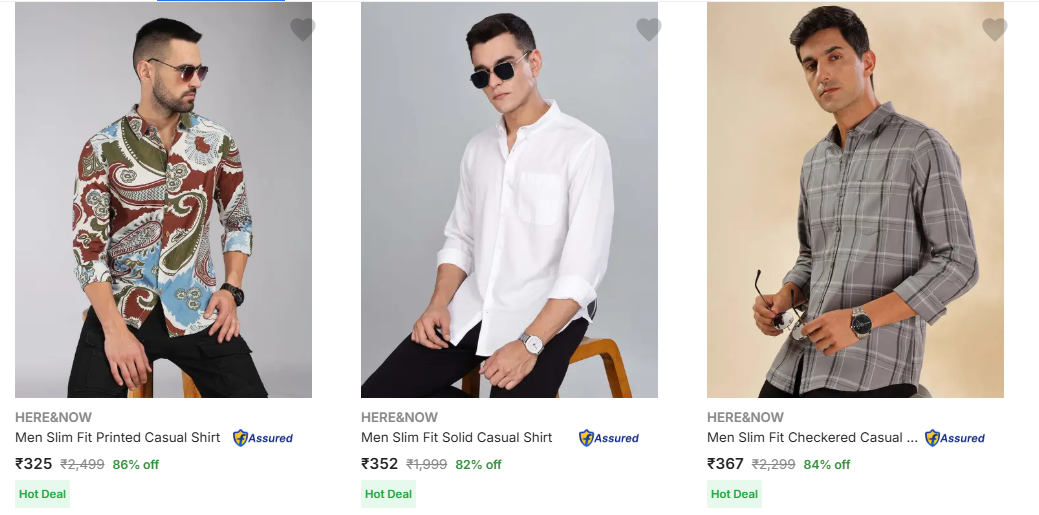The height and width of the screenshot is (515, 1039).
Task: Click Assured badge on printed shirt
Action: [263, 438]
